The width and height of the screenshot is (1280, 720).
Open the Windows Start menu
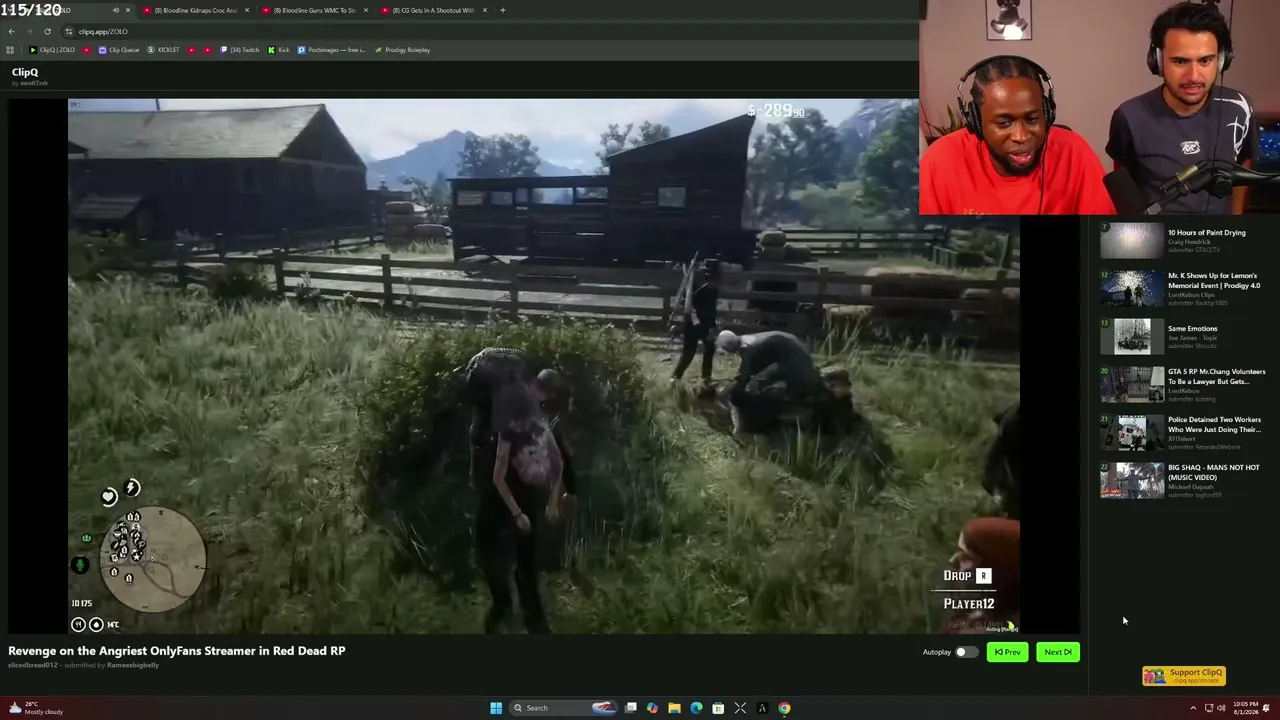point(496,708)
